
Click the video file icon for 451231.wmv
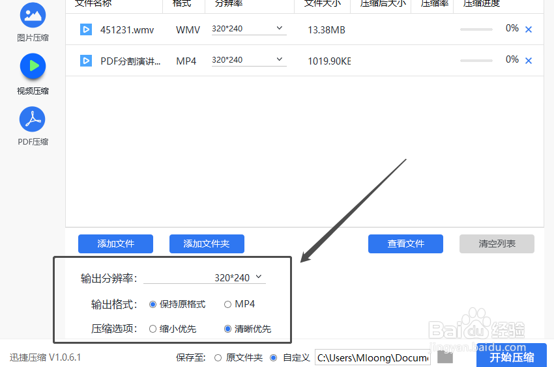coord(86,30)
